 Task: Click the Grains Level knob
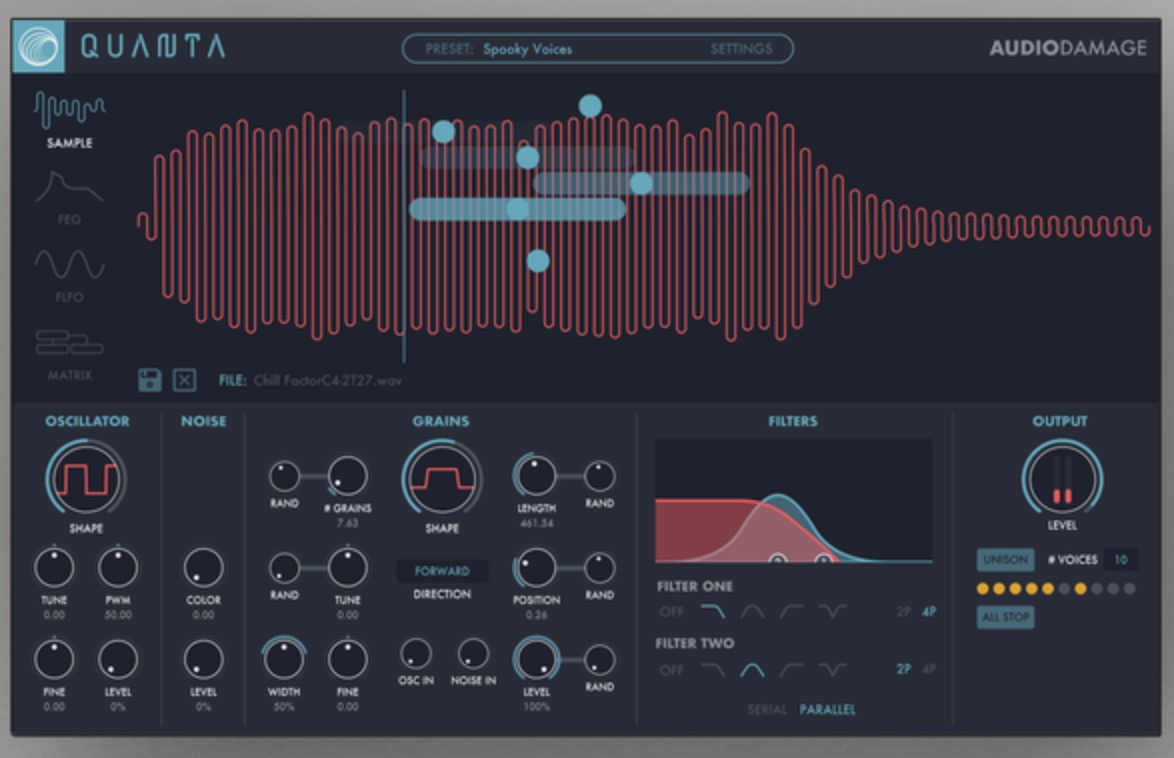point(536,660)
